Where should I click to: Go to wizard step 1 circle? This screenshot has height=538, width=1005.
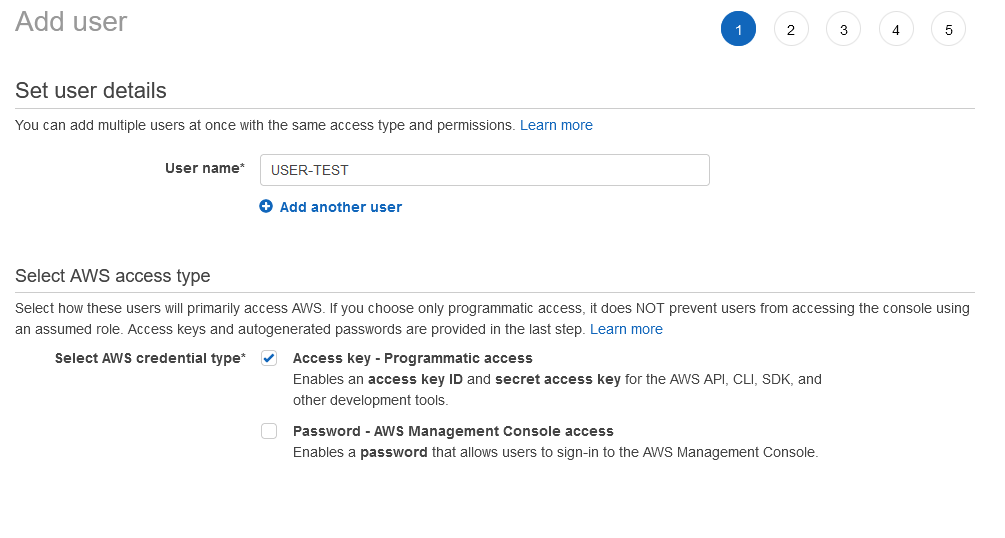click(738, 29)
